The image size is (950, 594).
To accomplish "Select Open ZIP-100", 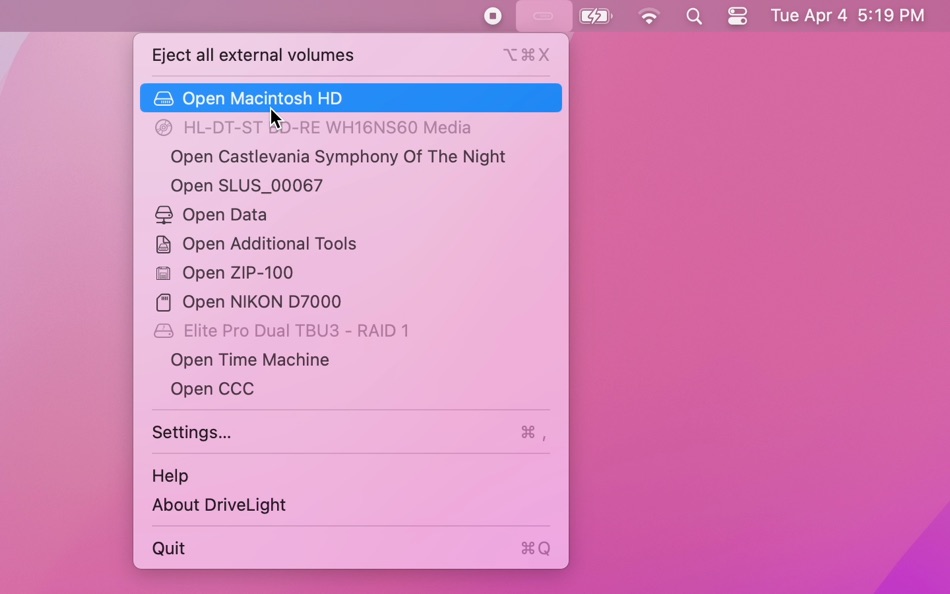I will pos(351,273).
